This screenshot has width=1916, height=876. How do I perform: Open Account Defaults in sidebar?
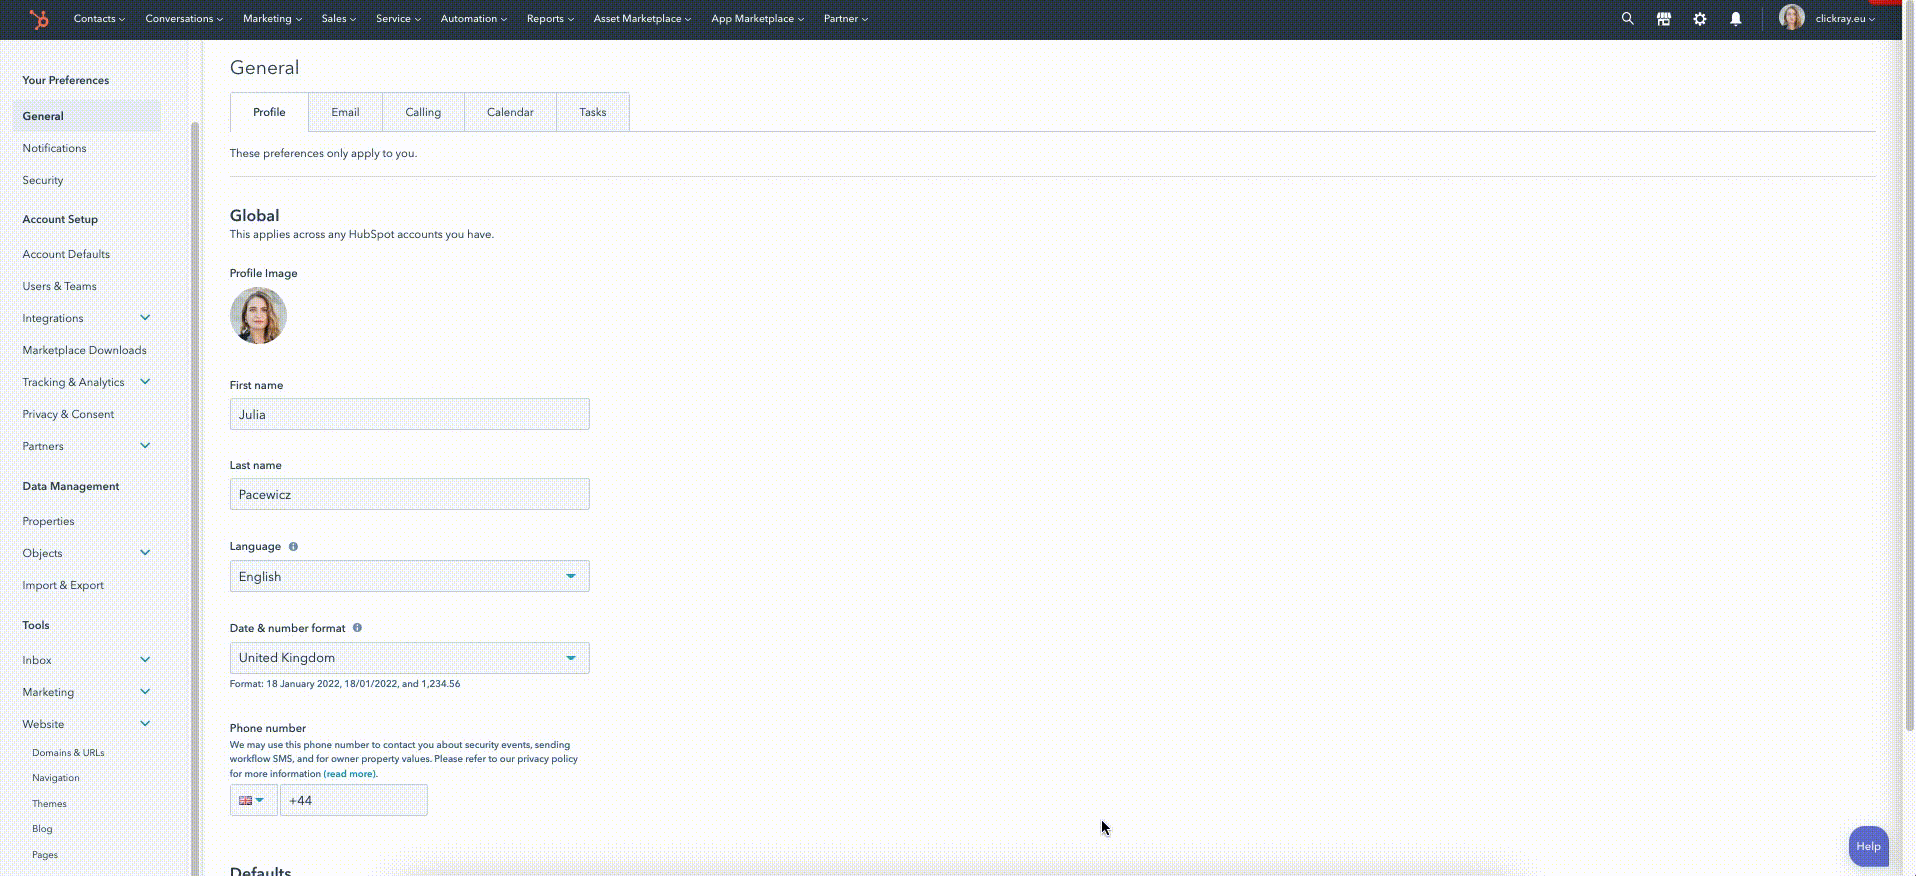pos(66,254)
